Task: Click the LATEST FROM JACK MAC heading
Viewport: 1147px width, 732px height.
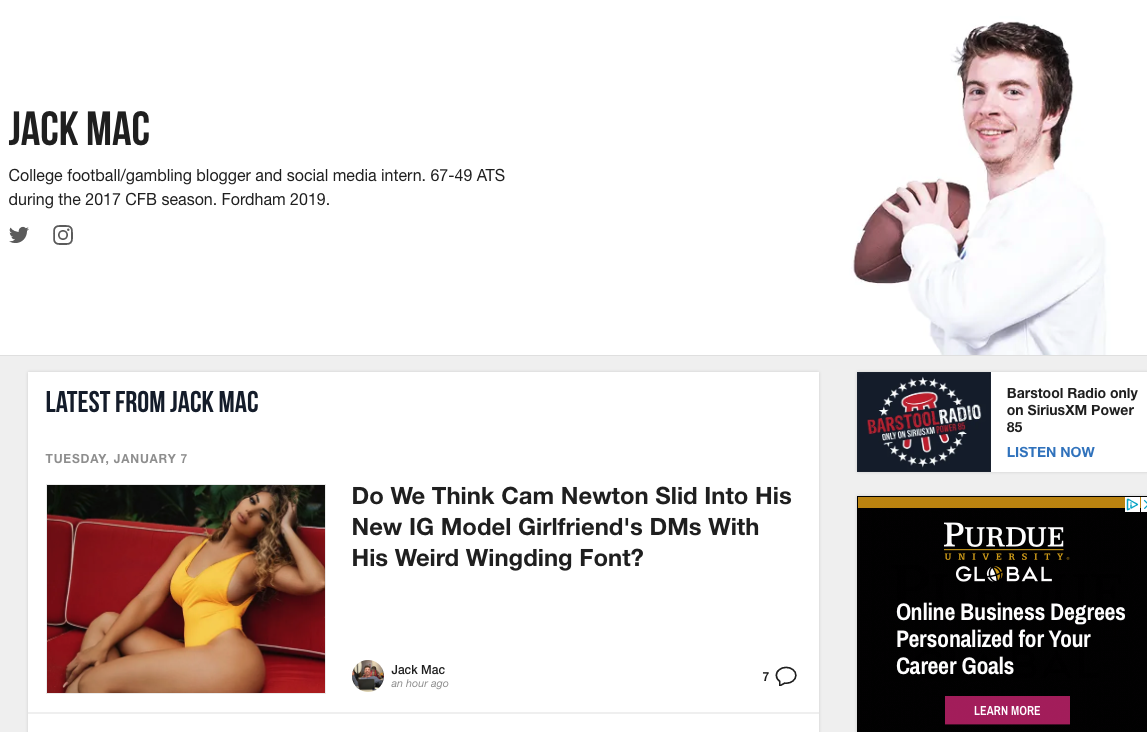Action: pyautogui.click(x=152, y=402)
